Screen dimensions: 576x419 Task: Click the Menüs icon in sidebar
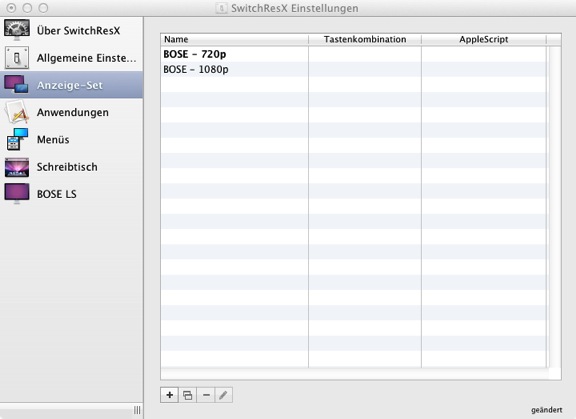point(17,139)
